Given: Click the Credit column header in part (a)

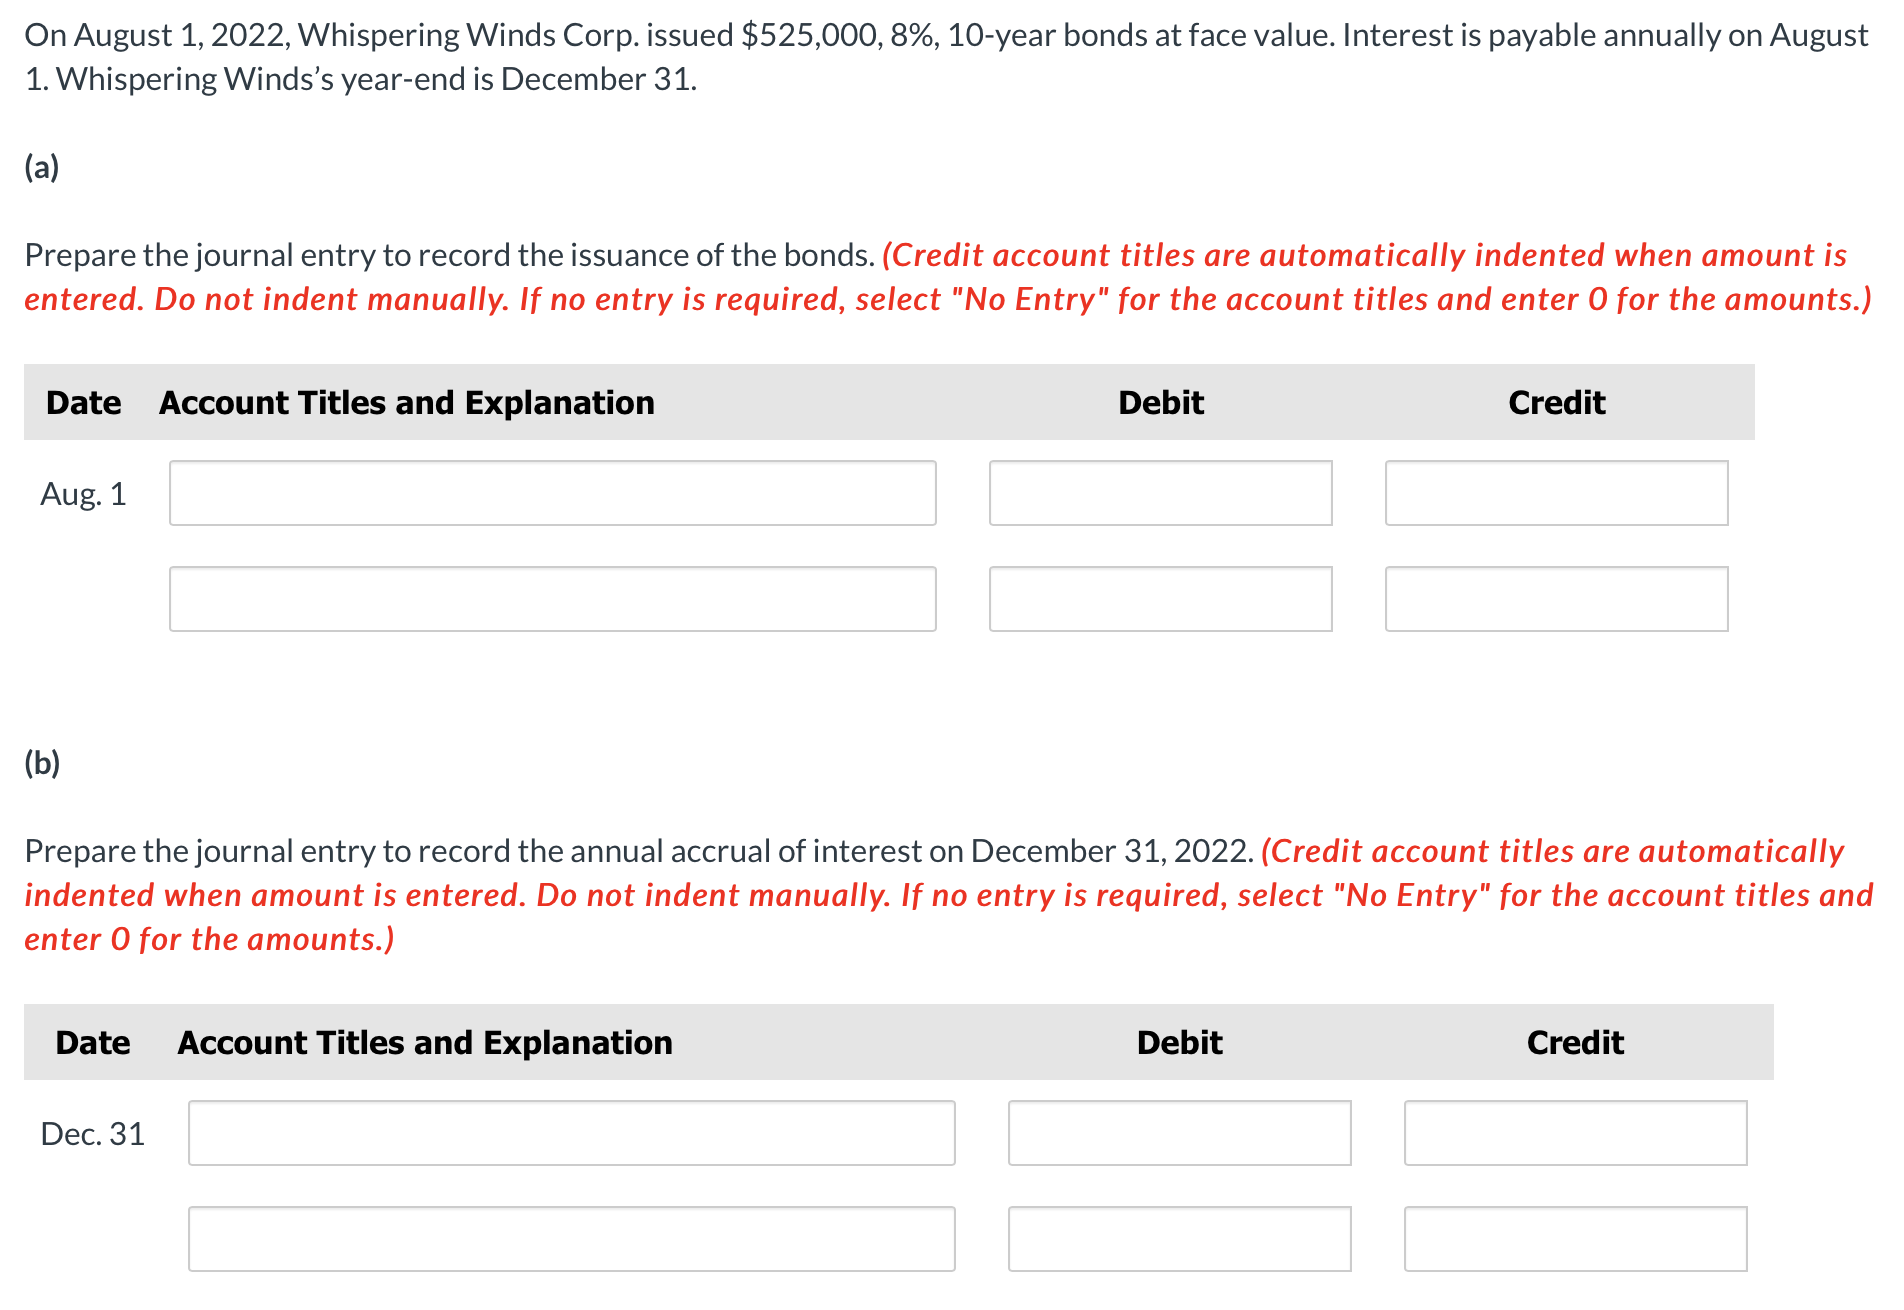Looking at the screenshot, I should click(x=1556, y=402).
